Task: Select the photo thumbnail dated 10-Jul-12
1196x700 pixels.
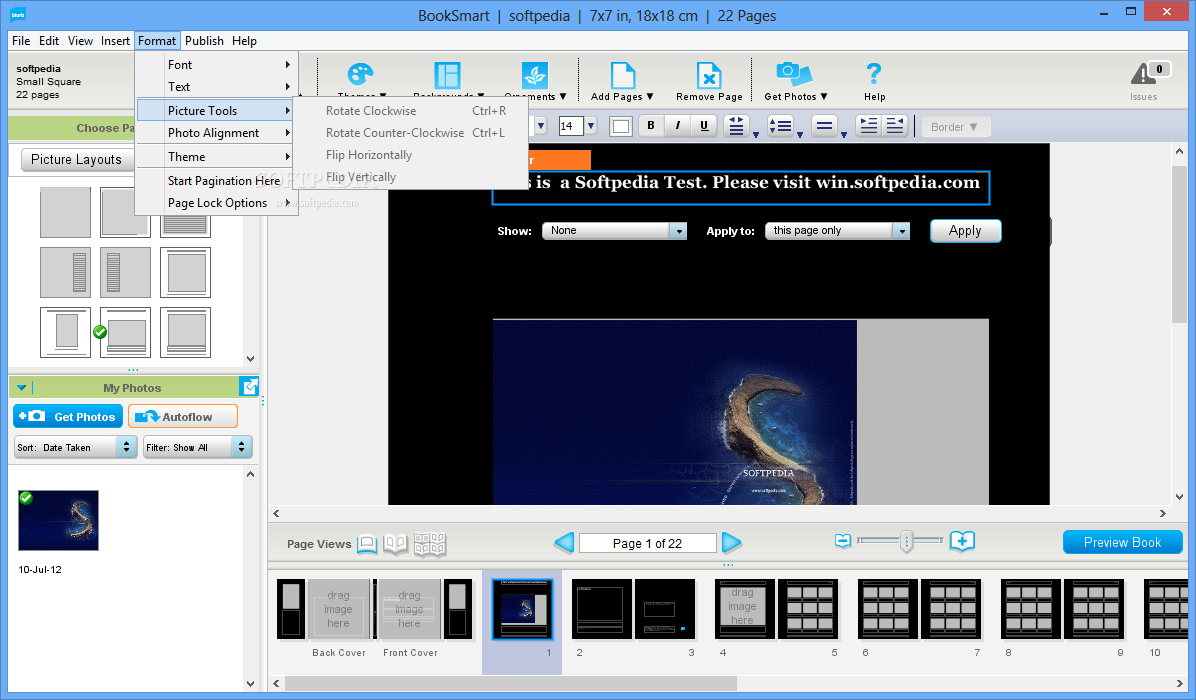Action: coord(59,520)
